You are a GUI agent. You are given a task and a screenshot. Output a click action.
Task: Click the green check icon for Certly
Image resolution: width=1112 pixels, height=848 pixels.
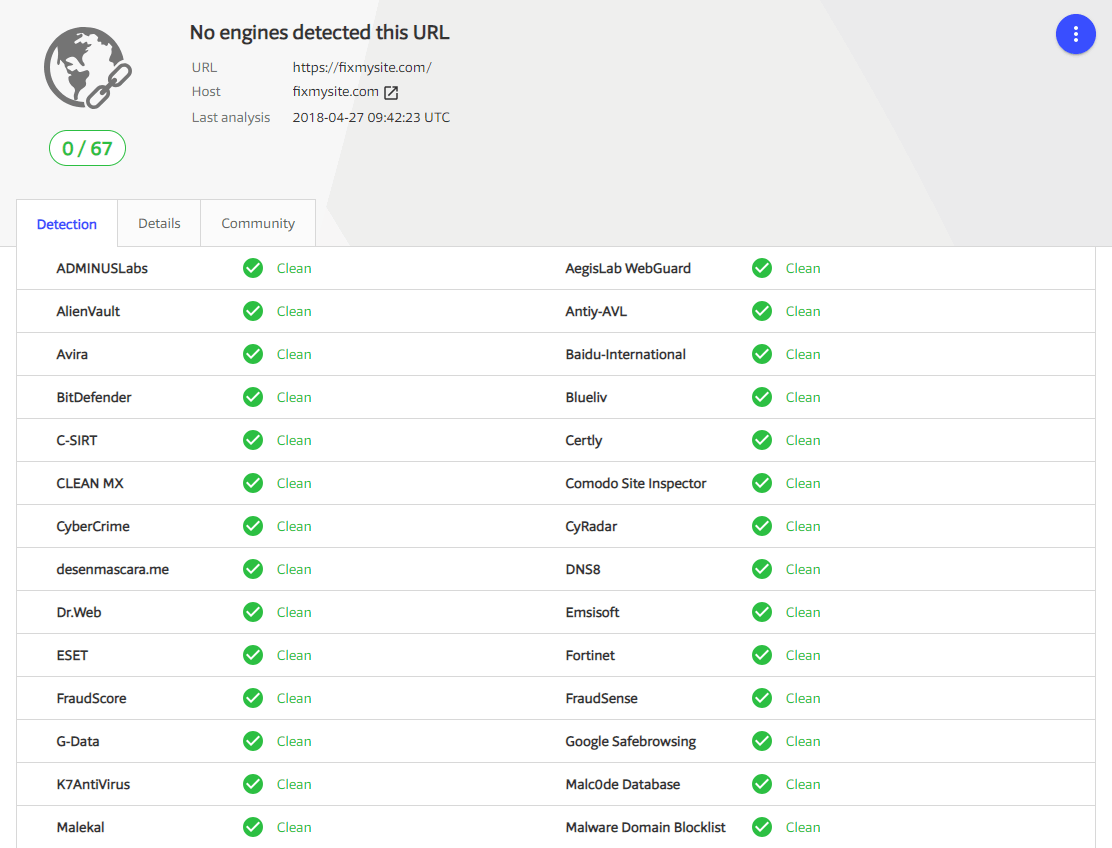pos(762,440)
